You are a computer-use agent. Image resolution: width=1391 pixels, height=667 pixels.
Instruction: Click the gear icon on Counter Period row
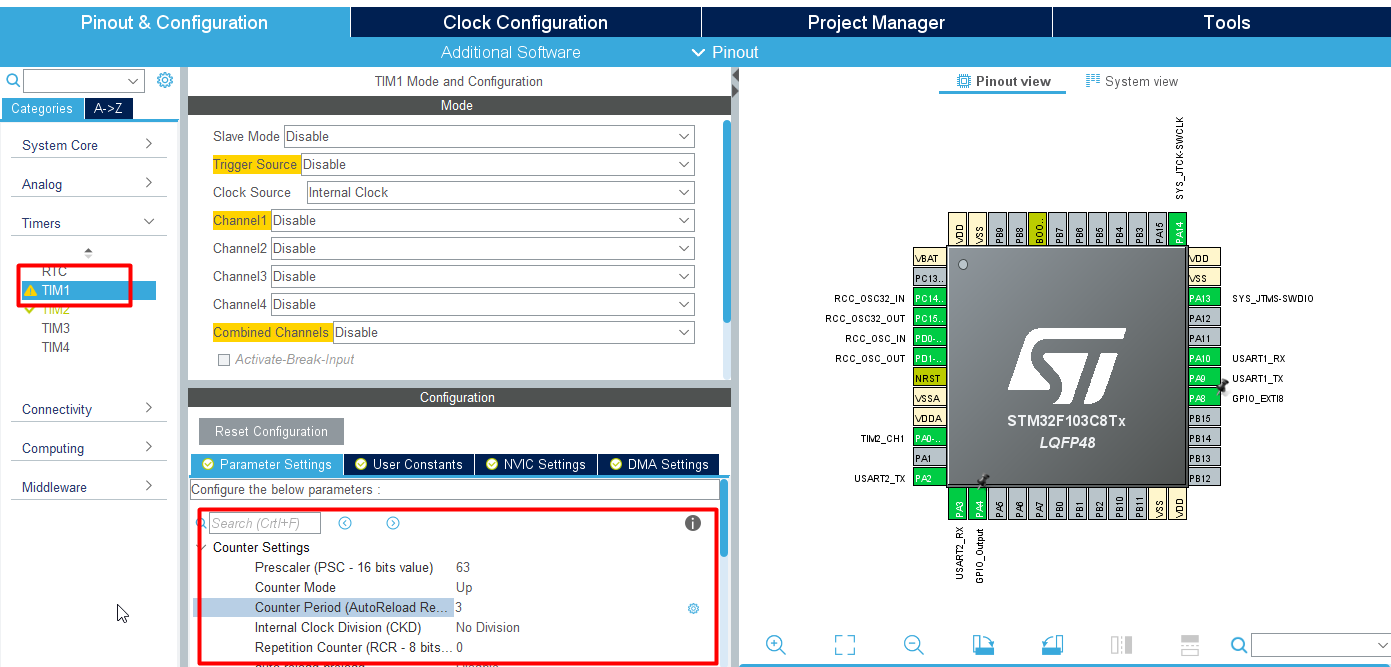[693, 608]
